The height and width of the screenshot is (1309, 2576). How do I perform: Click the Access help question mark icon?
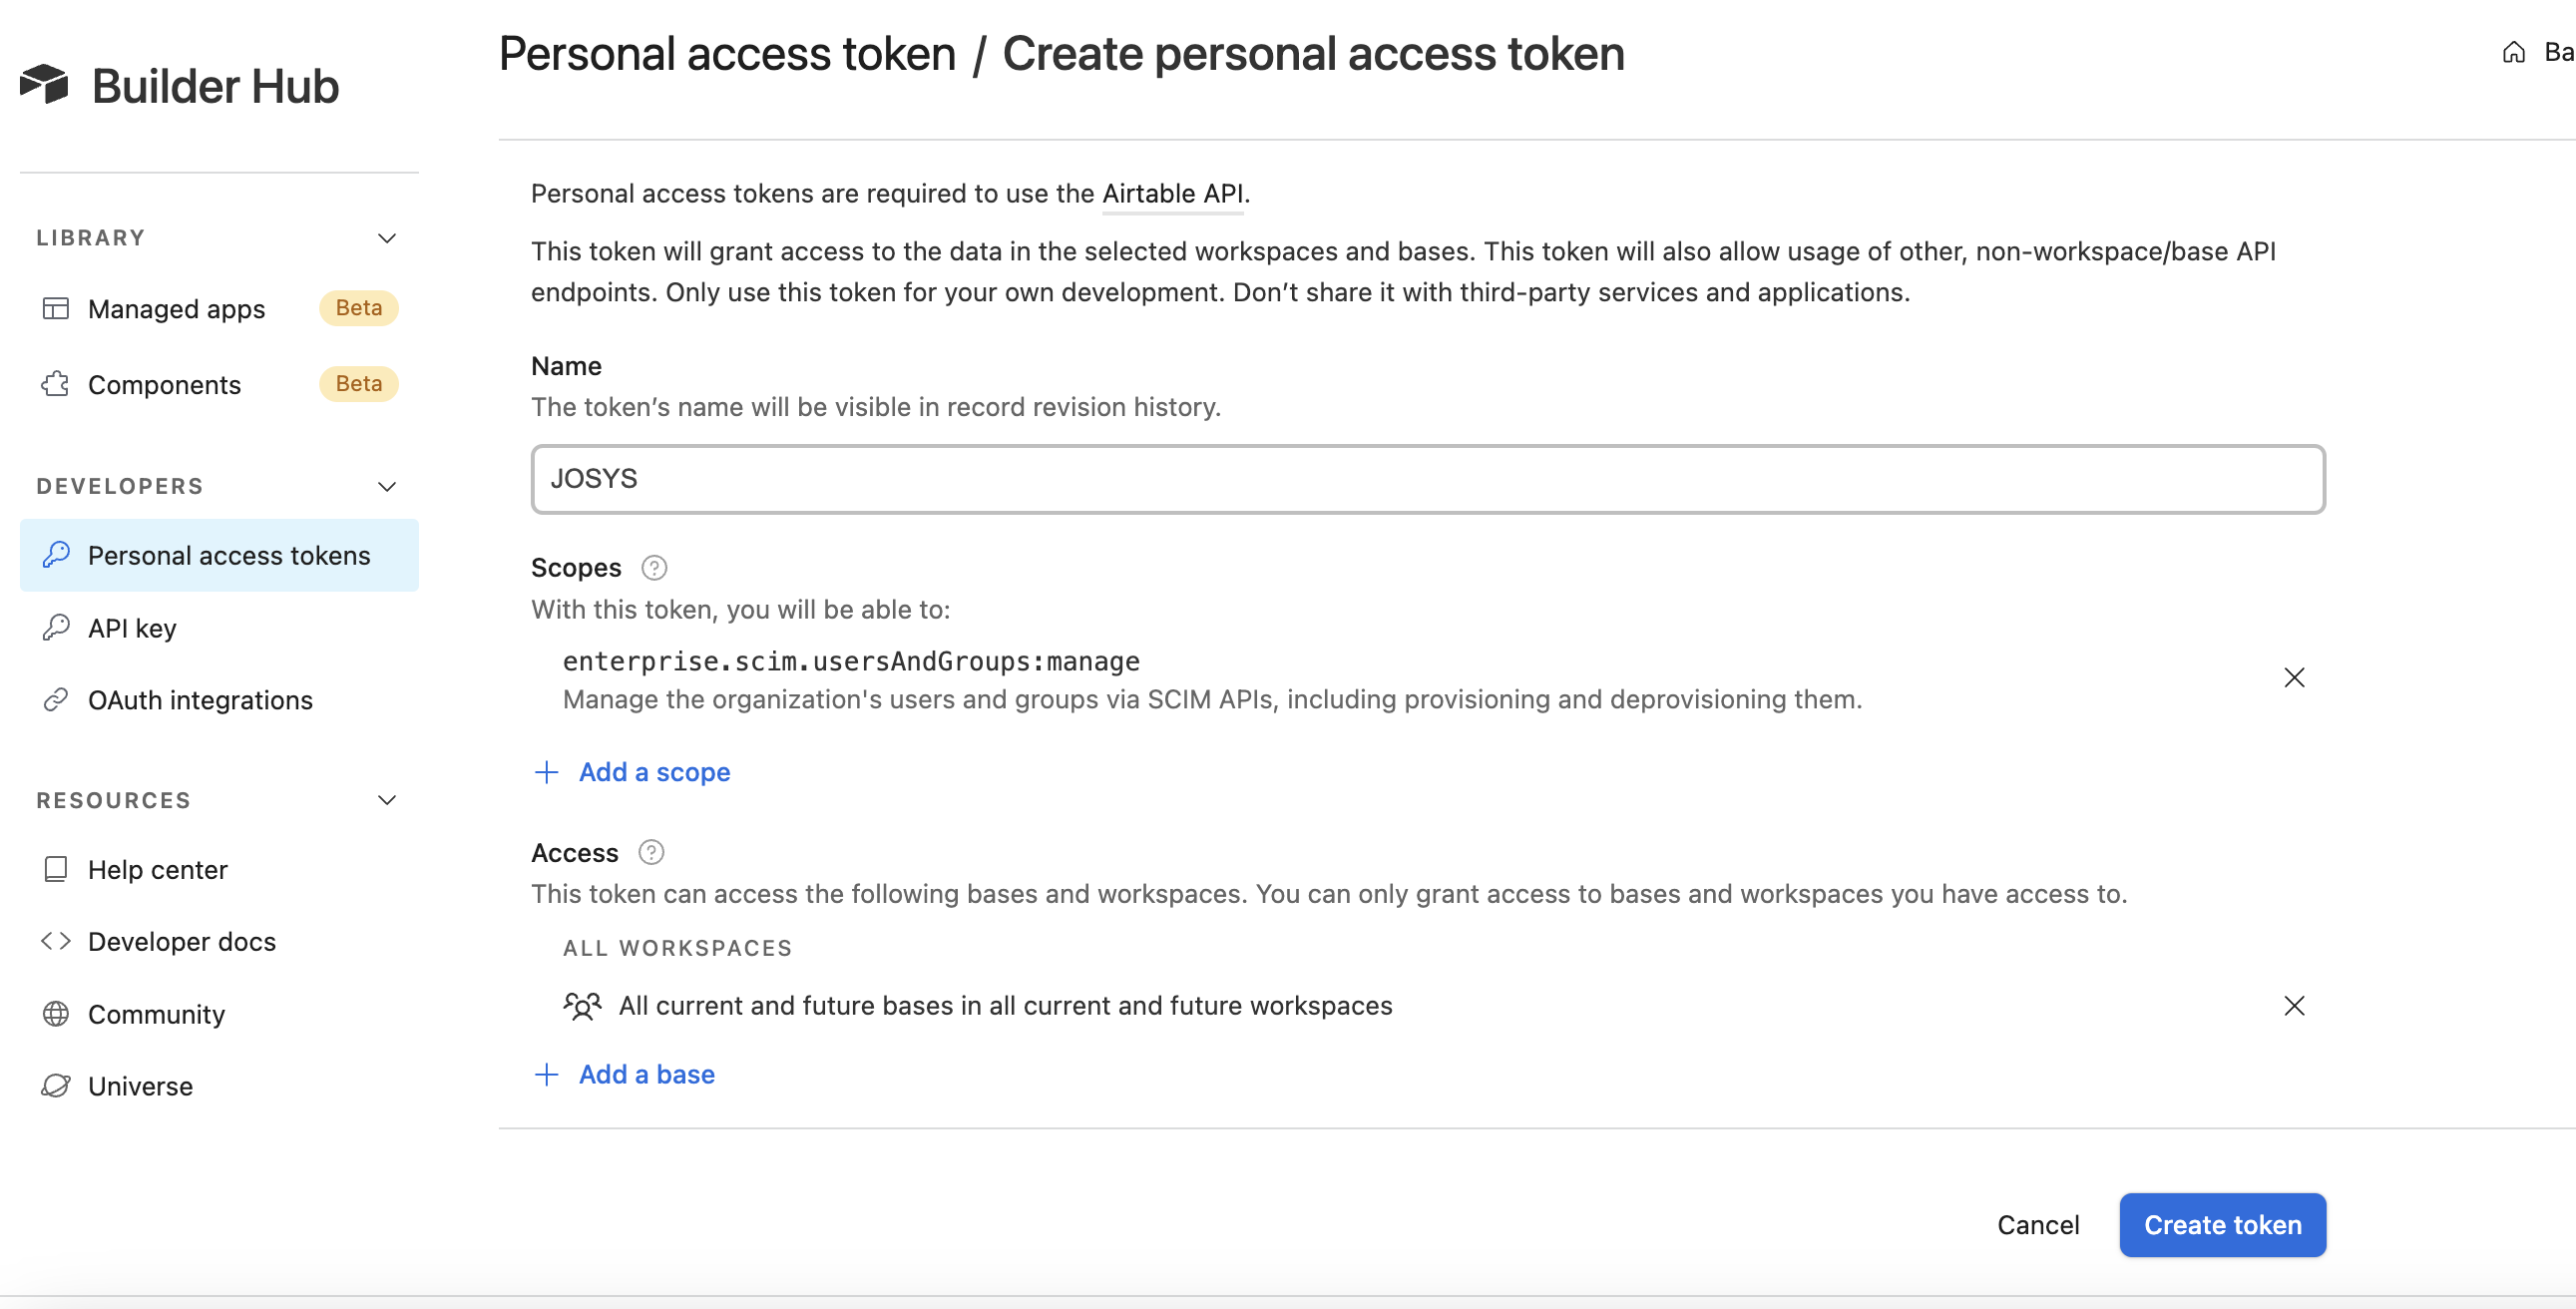click(651, 852)
